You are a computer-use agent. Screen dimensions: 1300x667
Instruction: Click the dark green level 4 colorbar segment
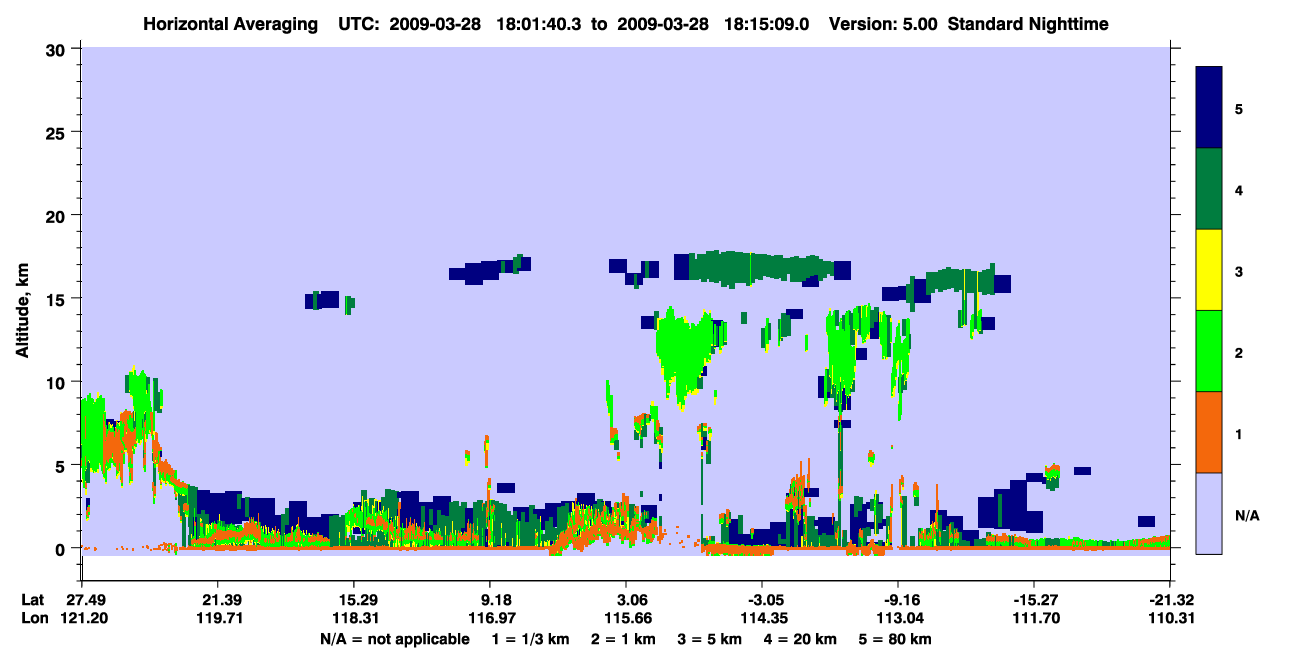click(x=1209, y=189)
